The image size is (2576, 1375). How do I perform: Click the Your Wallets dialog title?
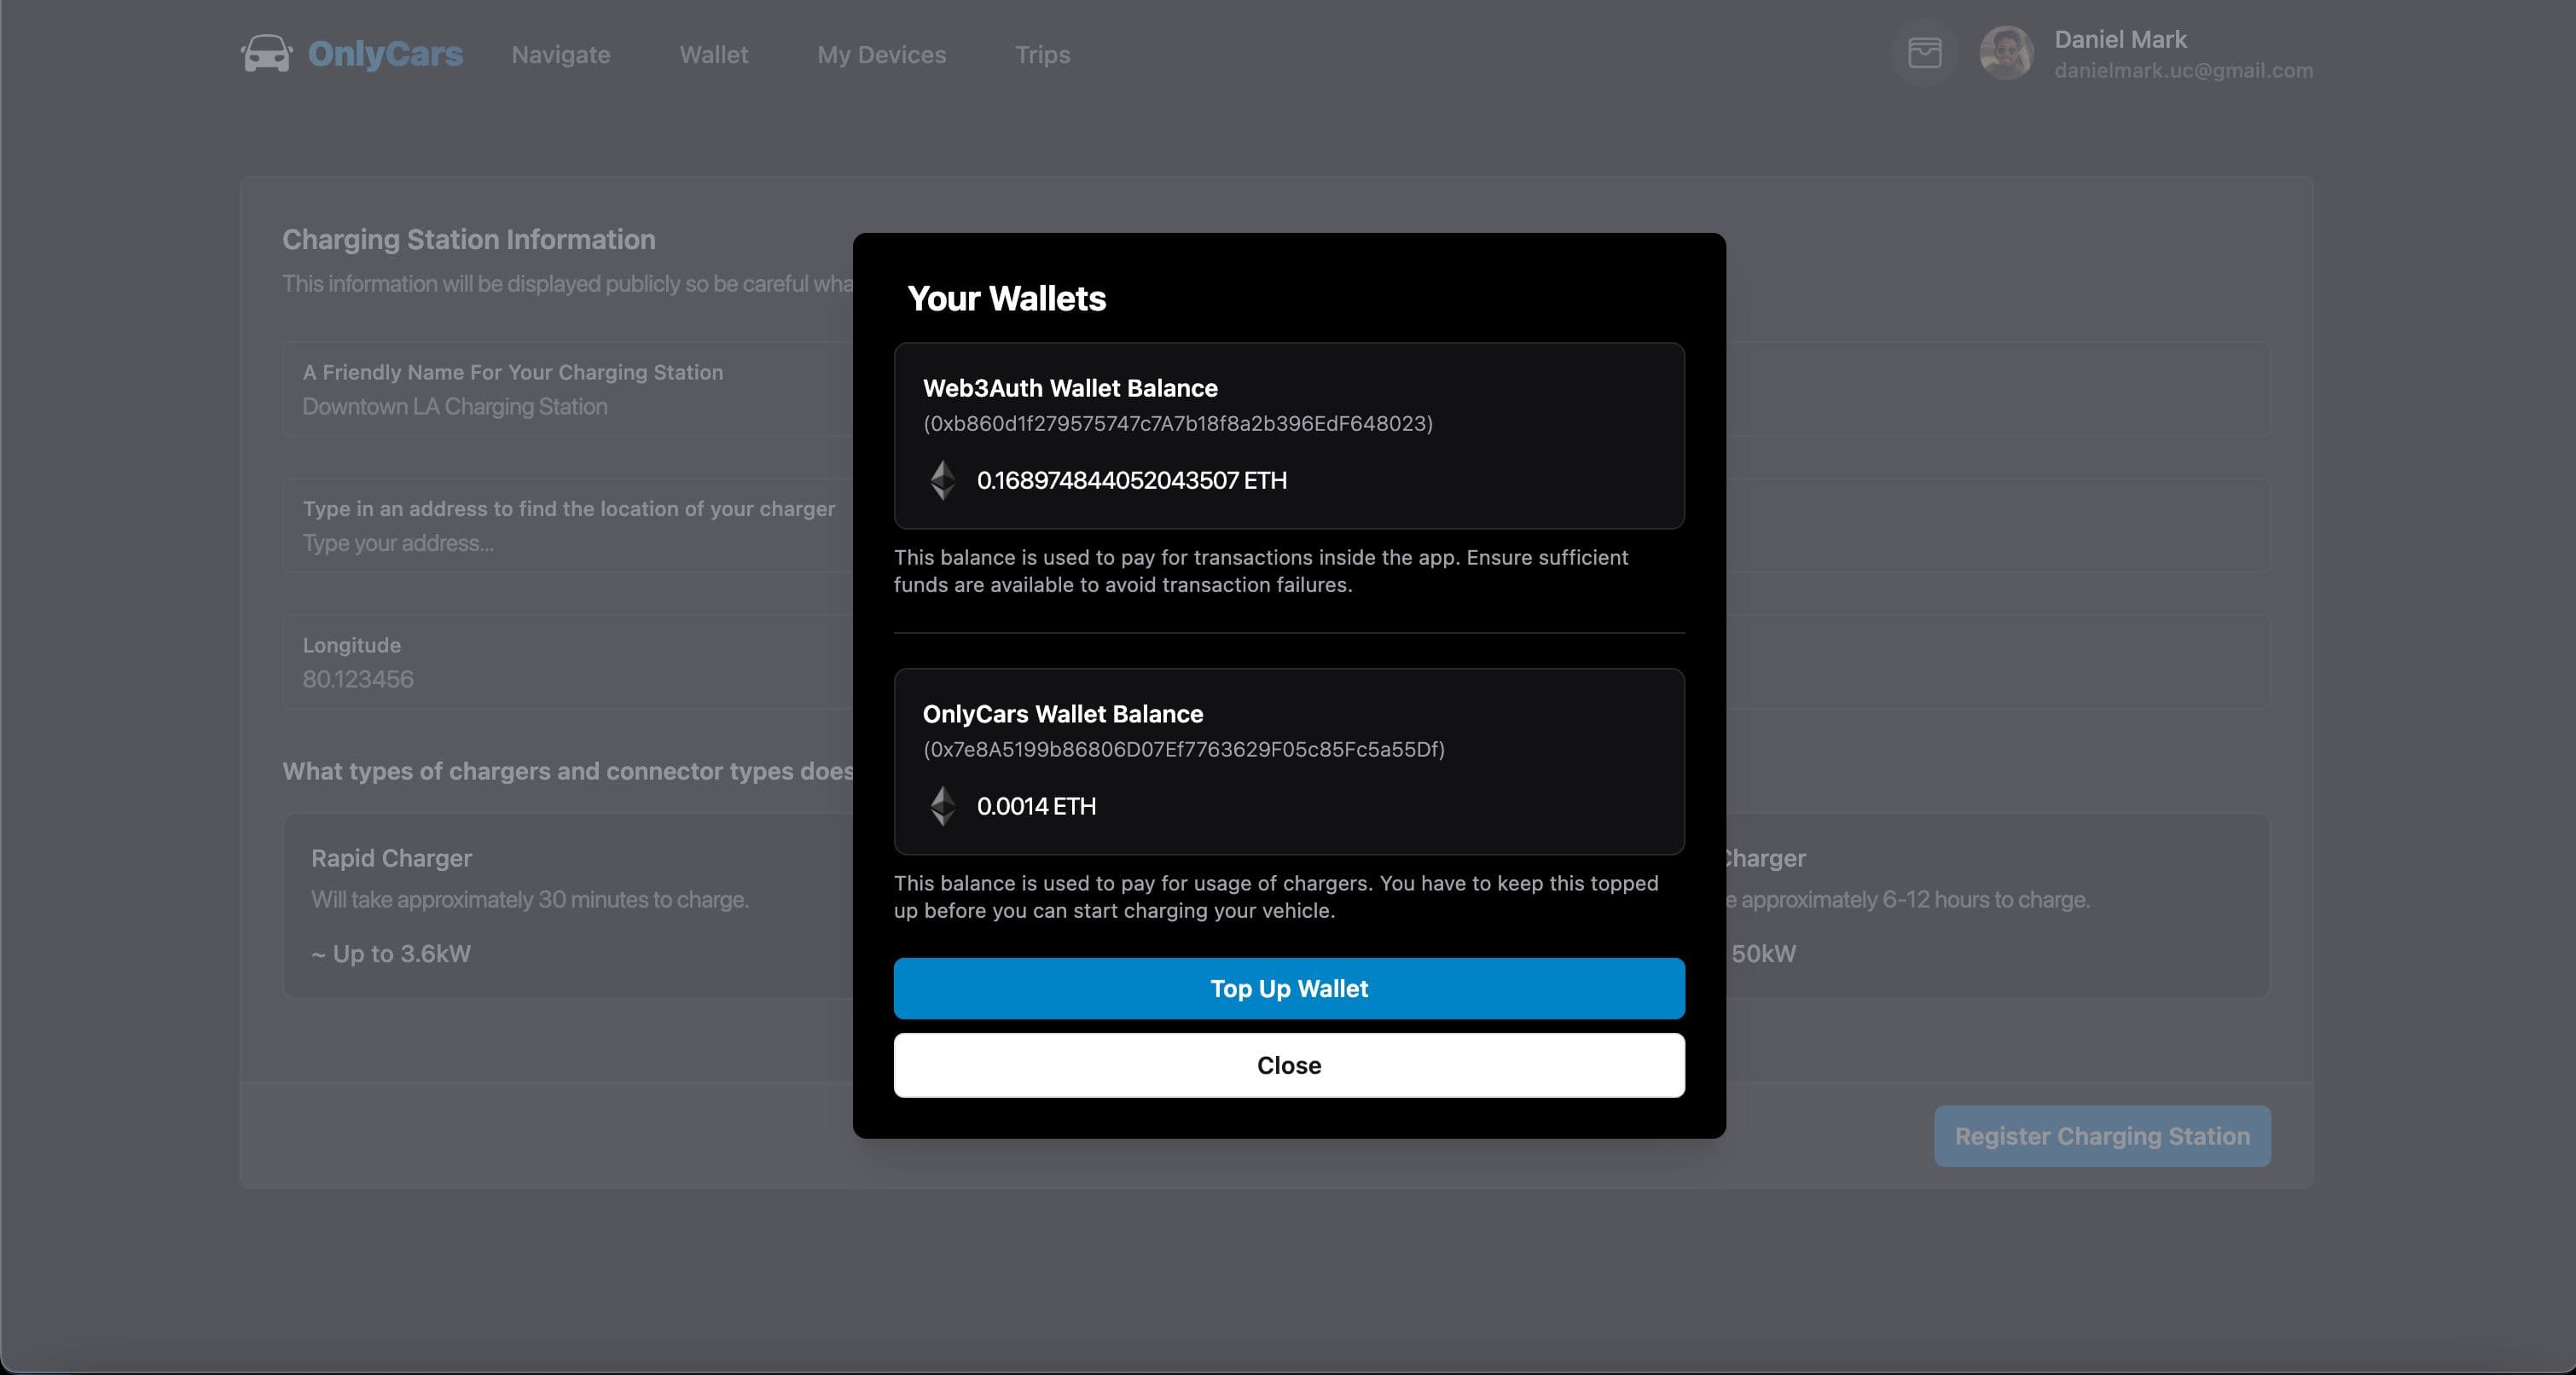tap(1006, 298)
